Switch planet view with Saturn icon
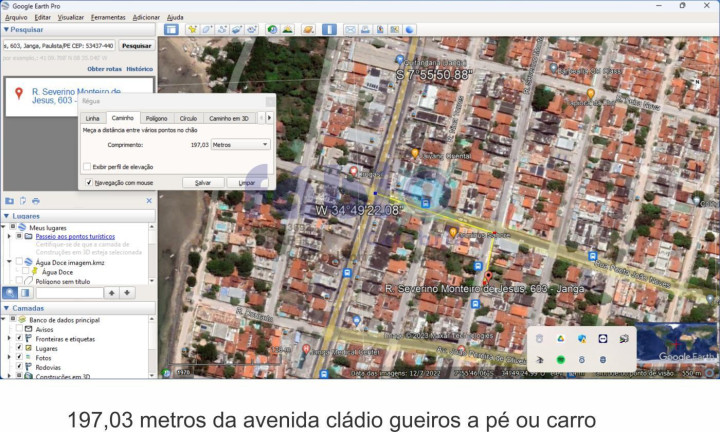 click(x=308, y=29)
